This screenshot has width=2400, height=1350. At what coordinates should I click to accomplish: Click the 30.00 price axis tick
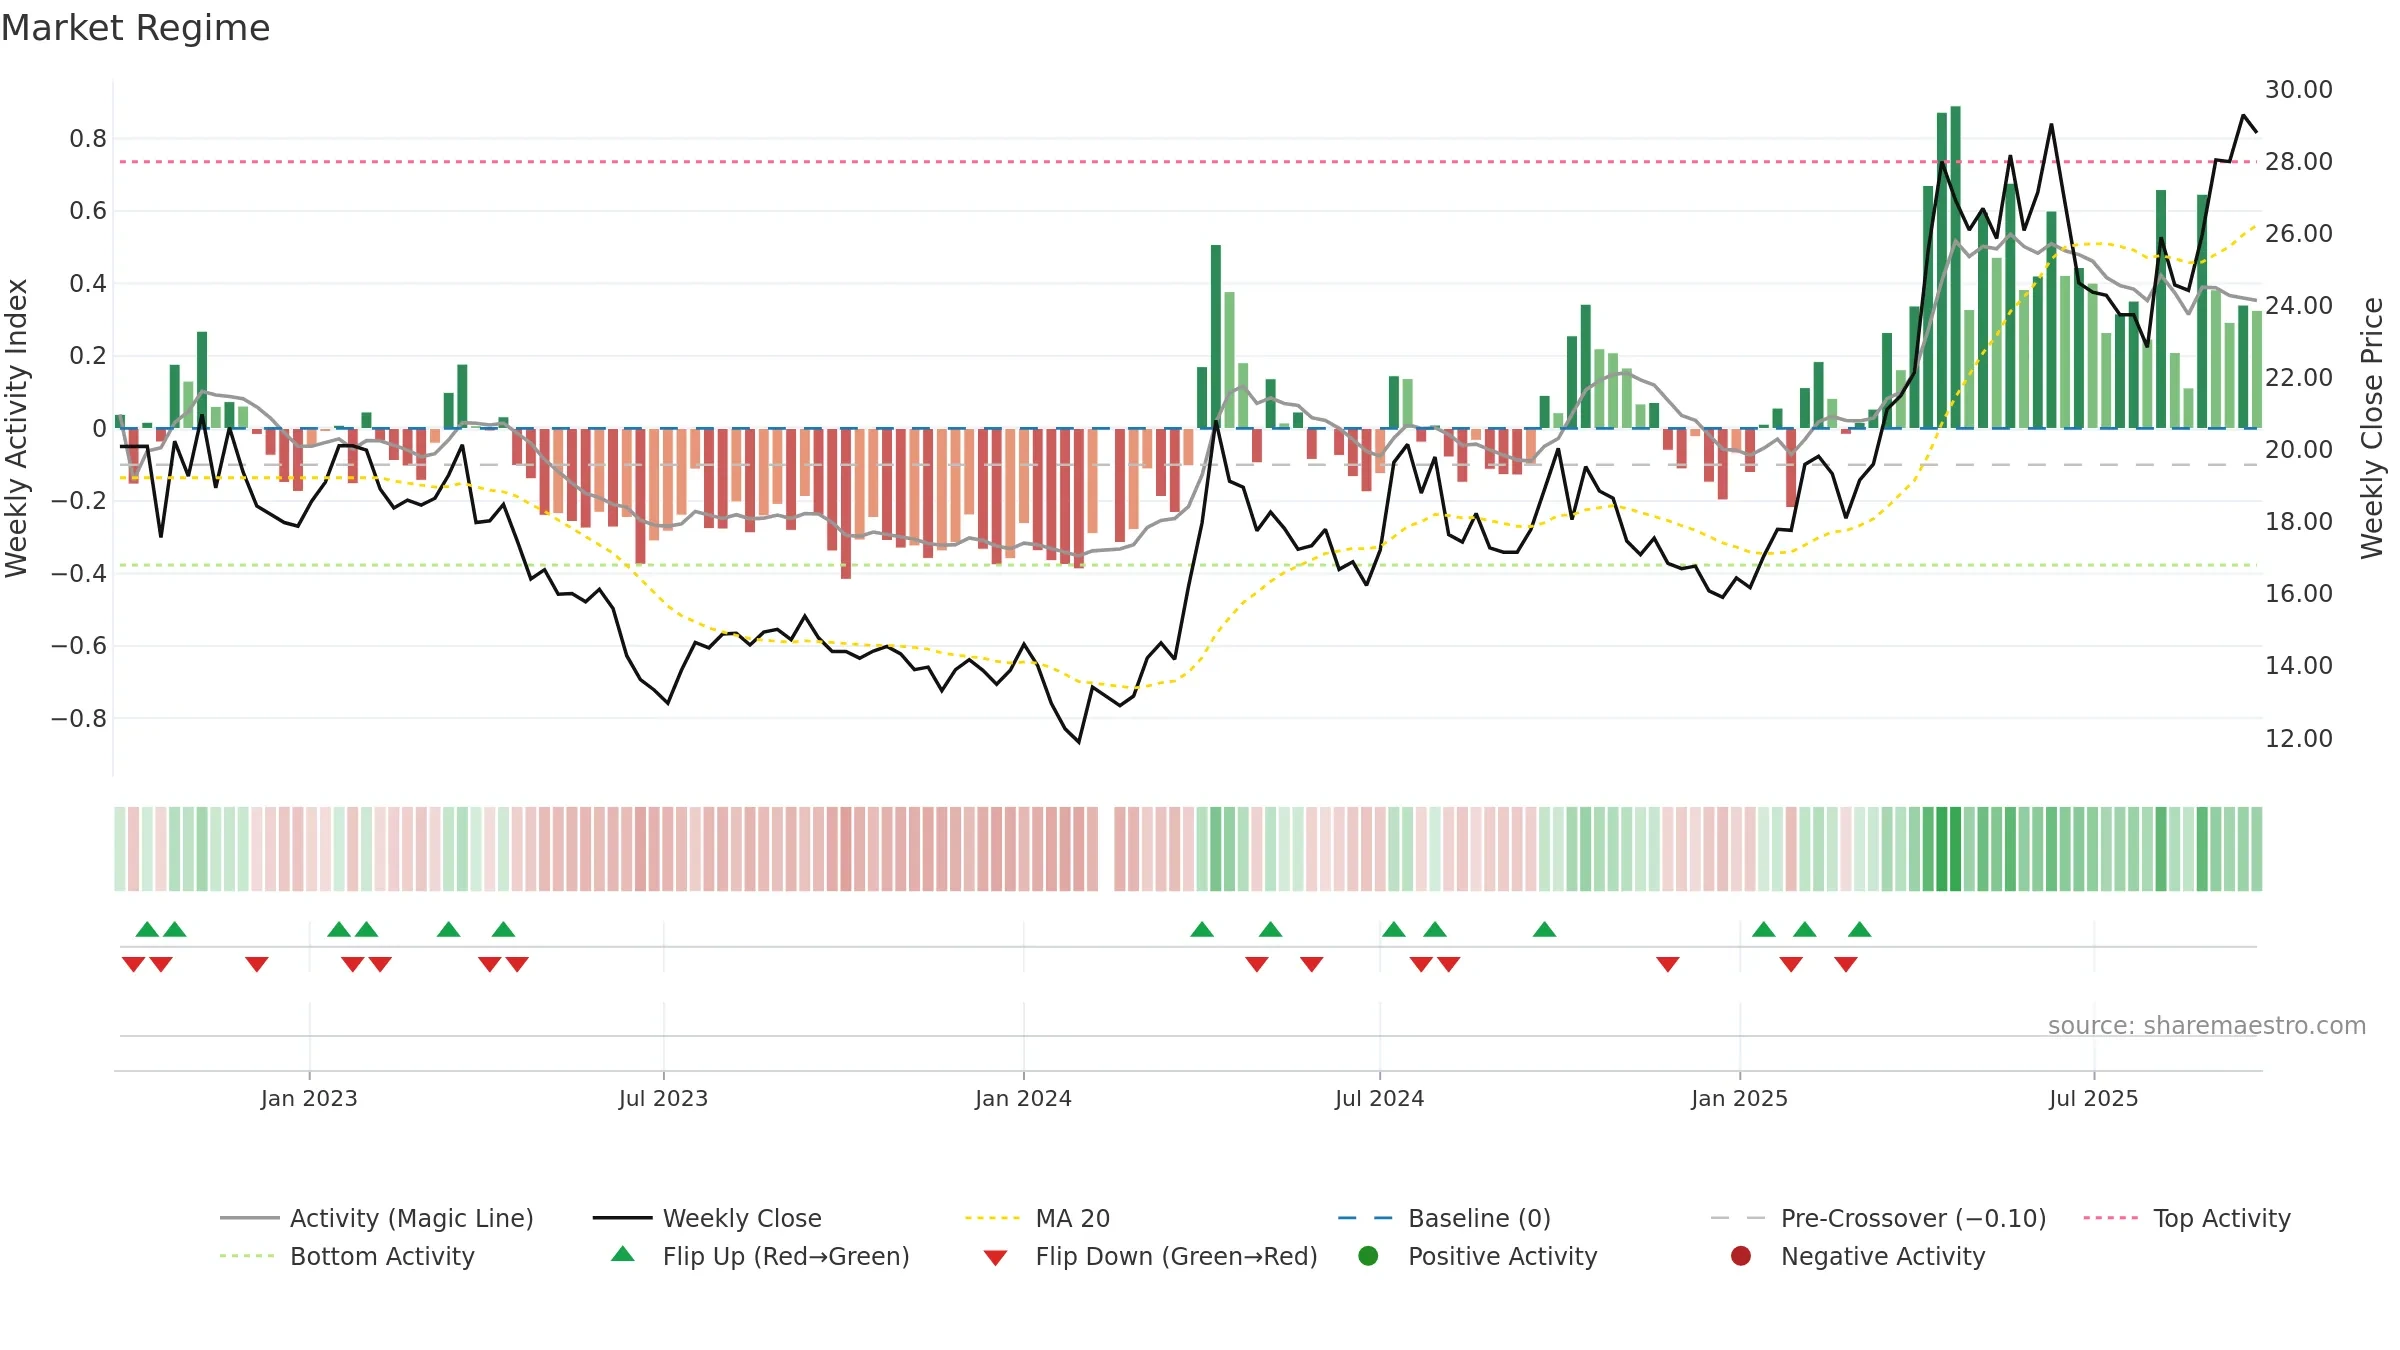(2298, 89)
